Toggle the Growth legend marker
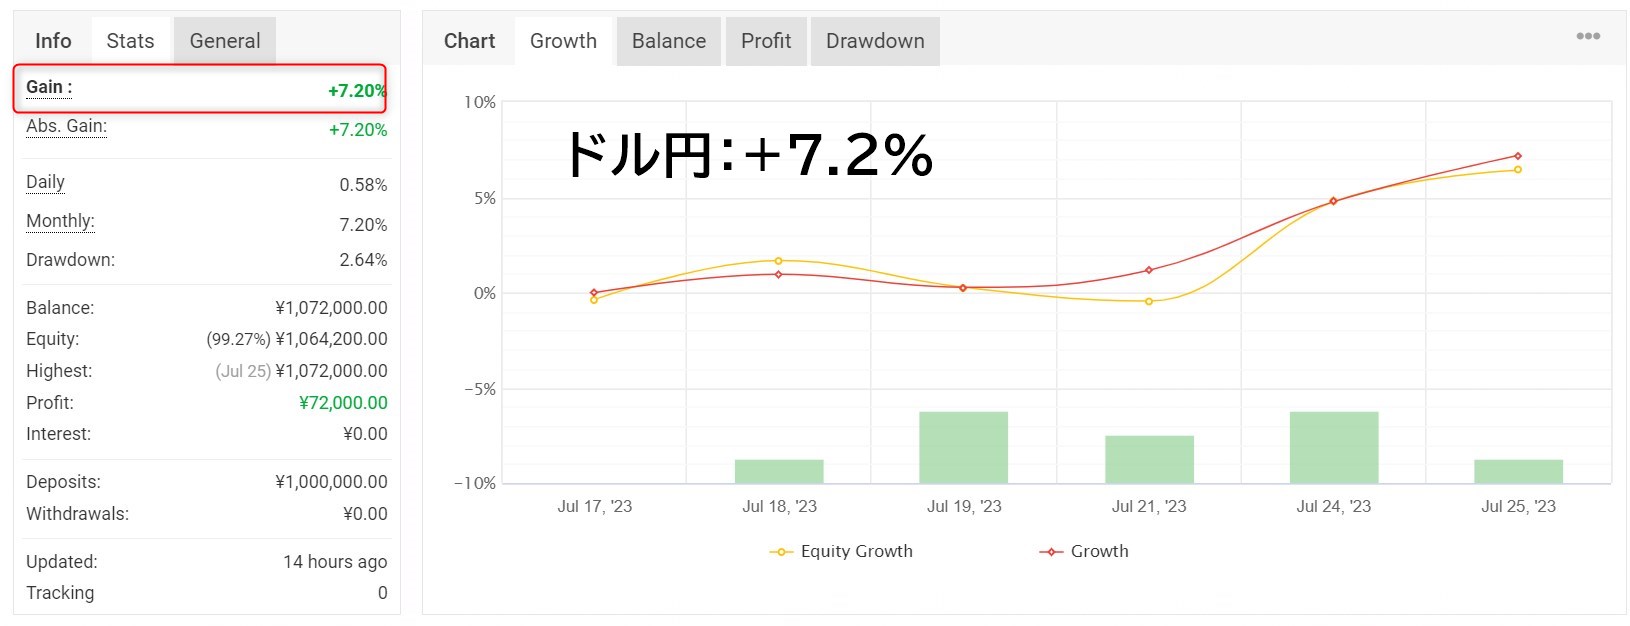 tap(1051, 552)
